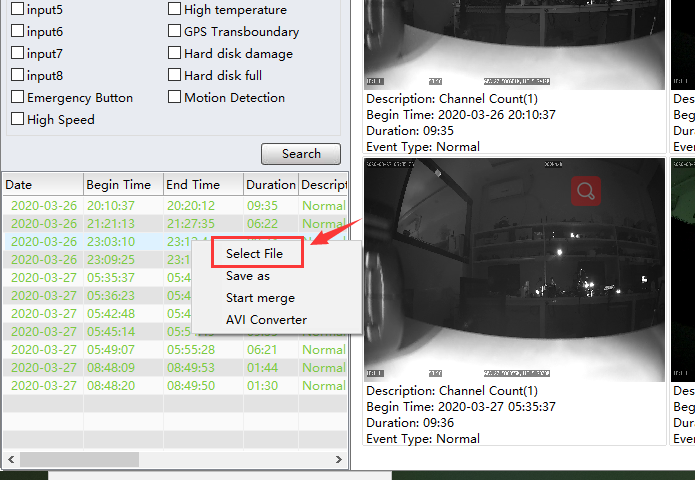The height and width of the screenshot is (480, 695).
Task: Sort by the Date column header
Action: pos(43,184)
